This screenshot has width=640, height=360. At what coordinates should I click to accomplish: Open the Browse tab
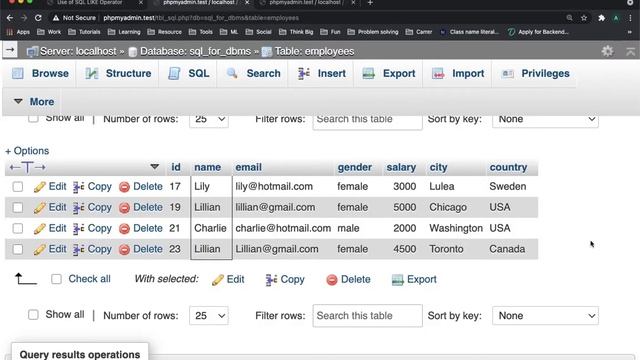[x=40, y=73]
